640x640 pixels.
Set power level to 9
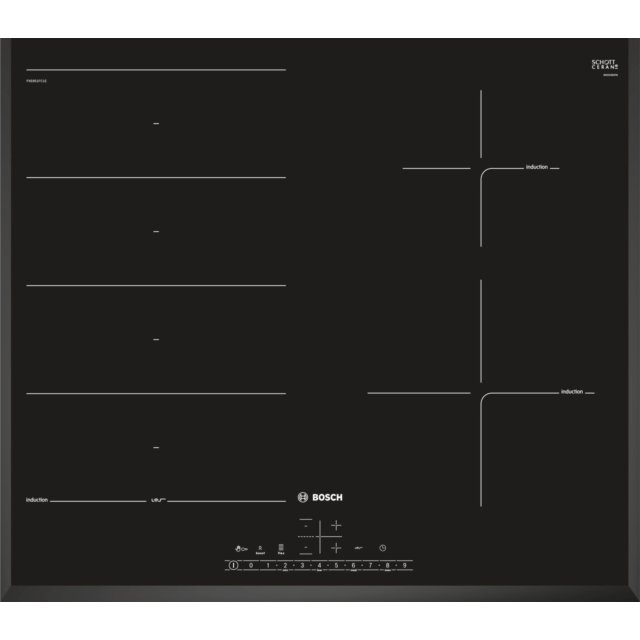(404, 565)
